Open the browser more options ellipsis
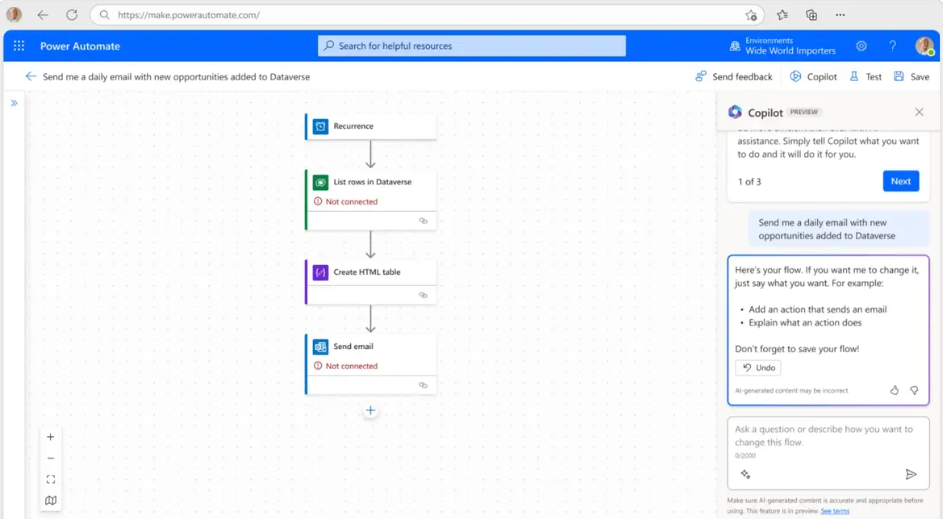Screen dimensions: 943x519 (840, 15)
